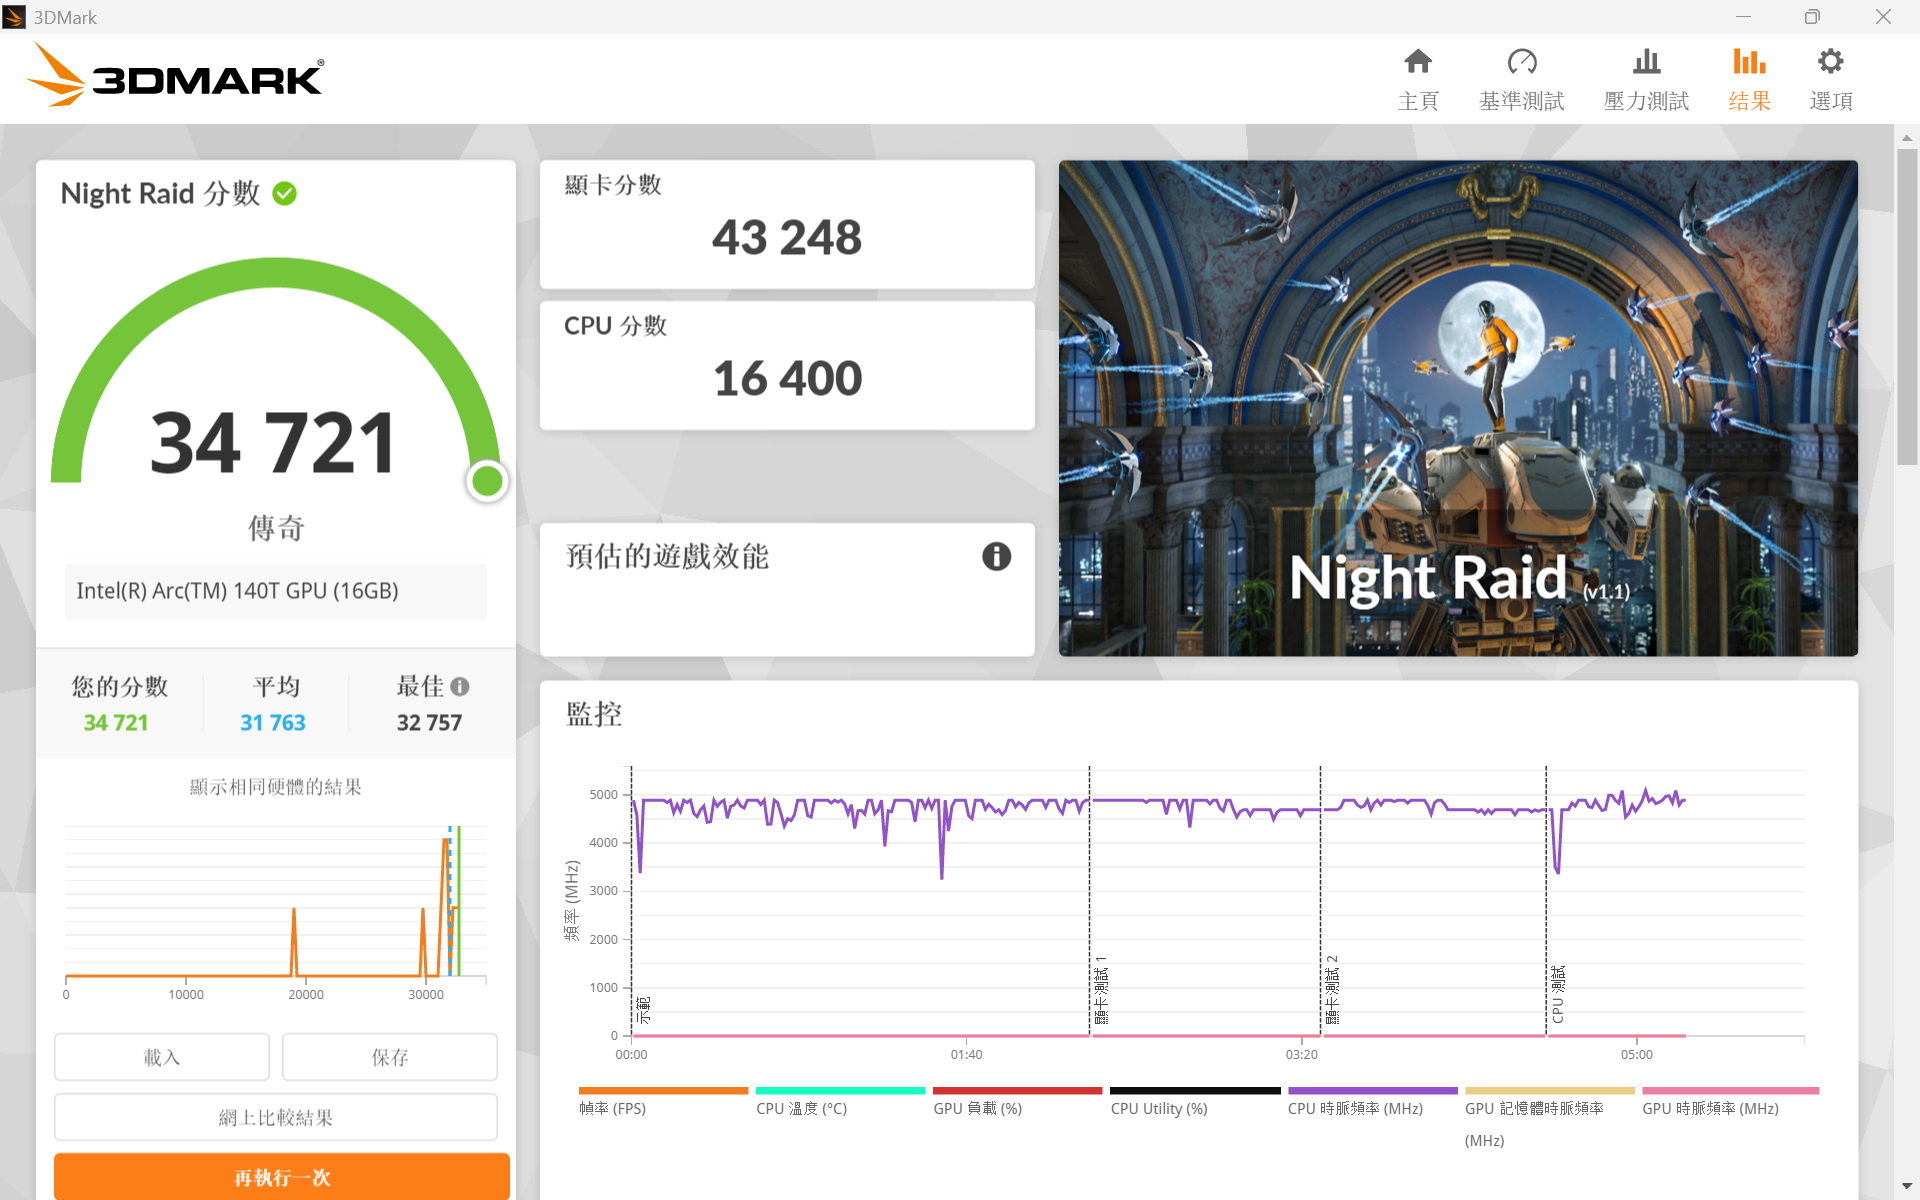Click the 3DMark logo in header
The width and height of the screenshot is (1920, 1200).
(175, 76)
